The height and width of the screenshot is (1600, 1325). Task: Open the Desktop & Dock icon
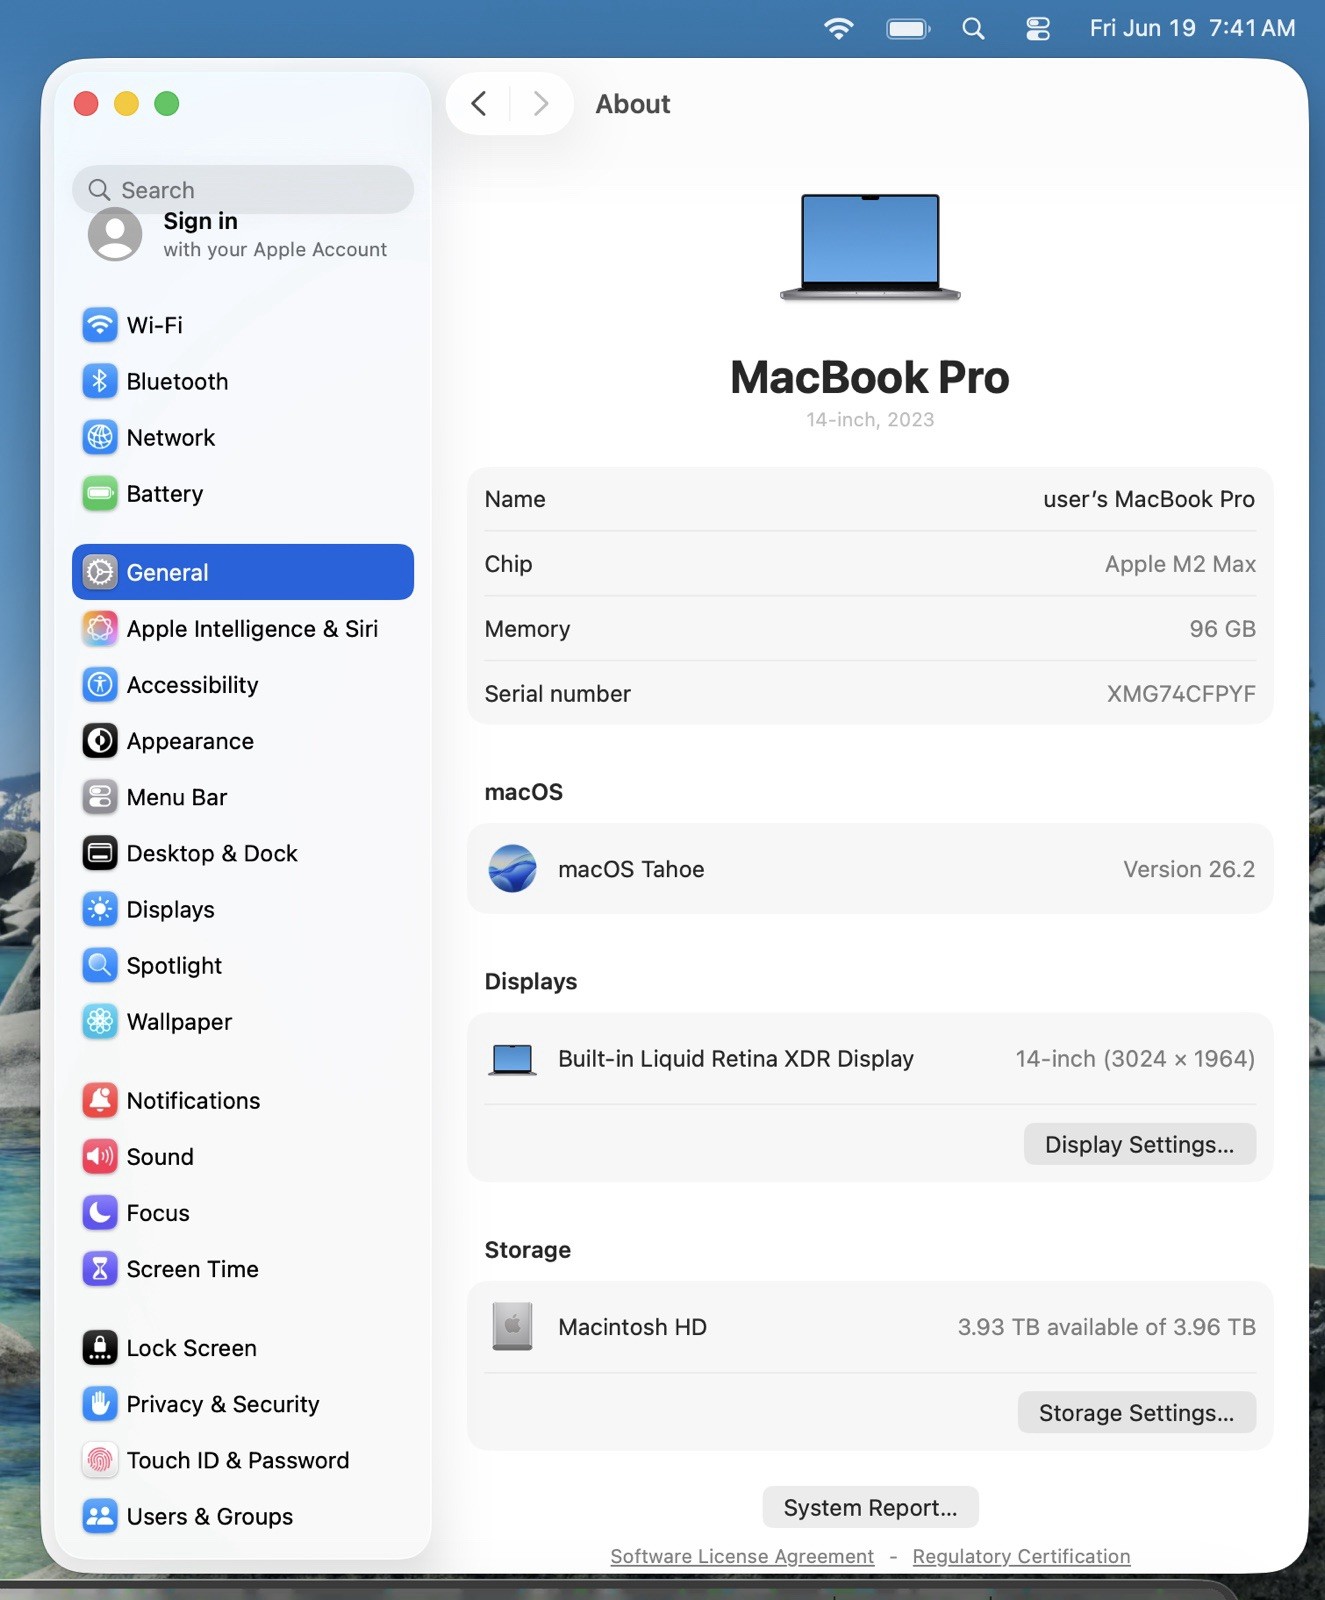tap(99, 853)
